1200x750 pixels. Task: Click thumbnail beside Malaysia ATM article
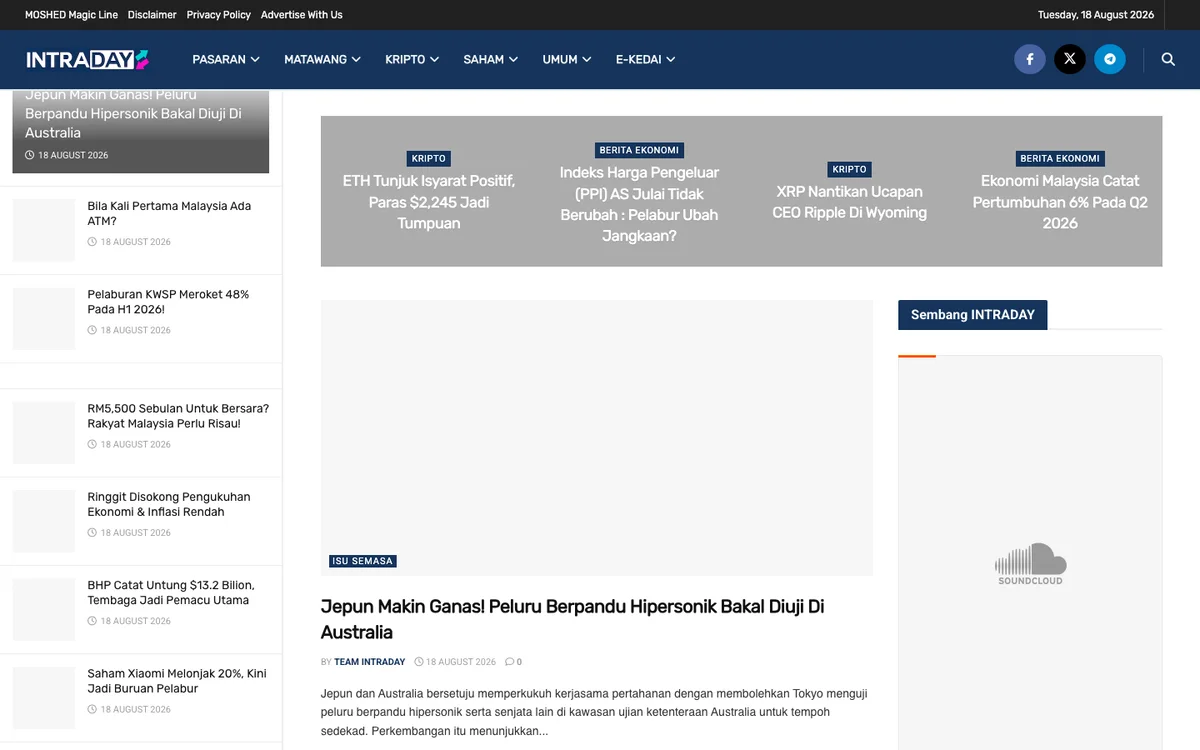pyautogui.click(x=44, y=230)
